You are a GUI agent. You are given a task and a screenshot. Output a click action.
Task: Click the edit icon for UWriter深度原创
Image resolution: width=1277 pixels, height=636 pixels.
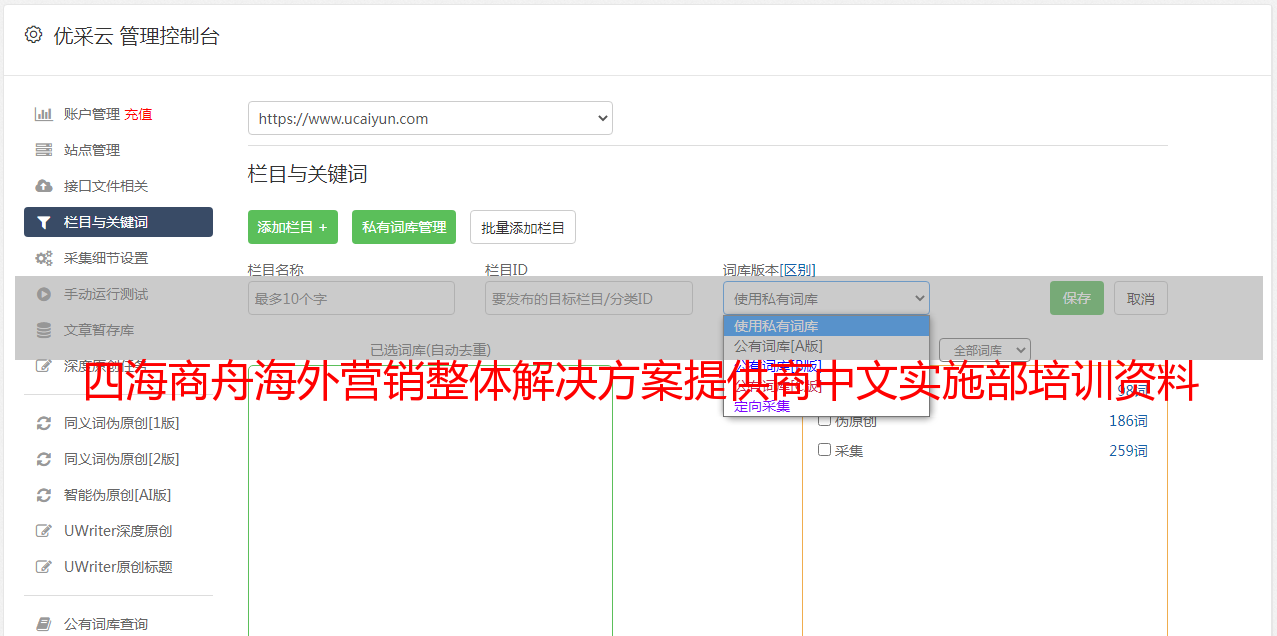tap(44, 531)
